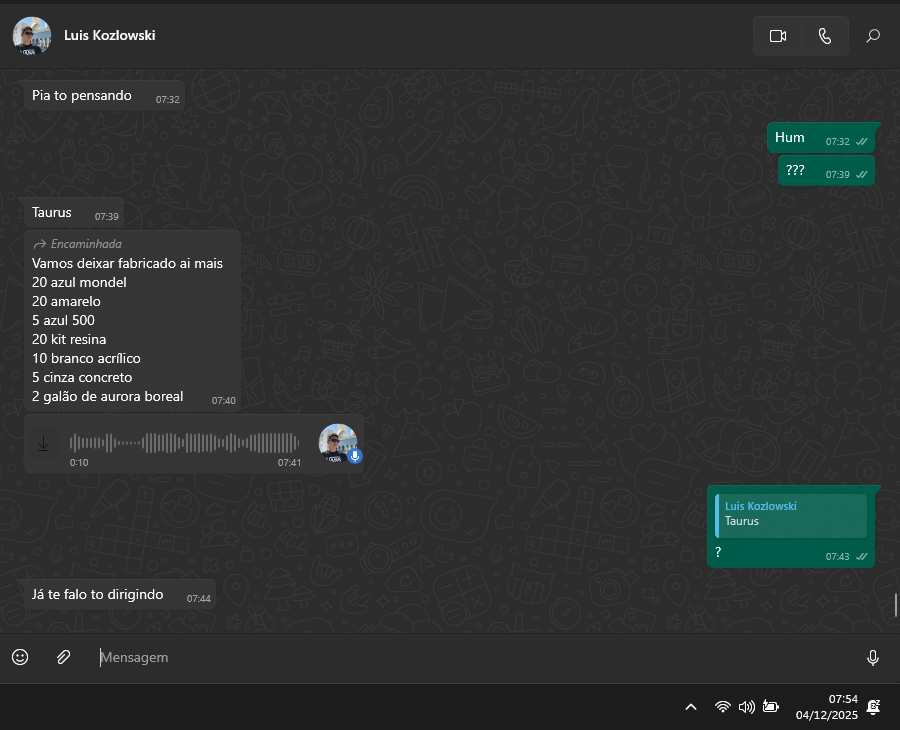Check battery status in system tray
Screen dimensions: 900x730
(x=770, y=707)
